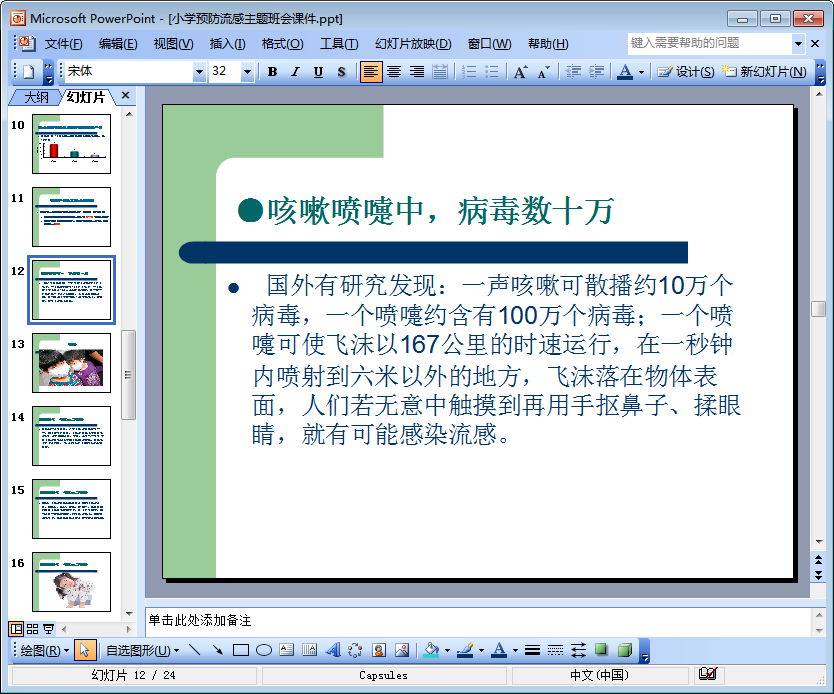Toggle bold formatting (B)

point(272,72)
